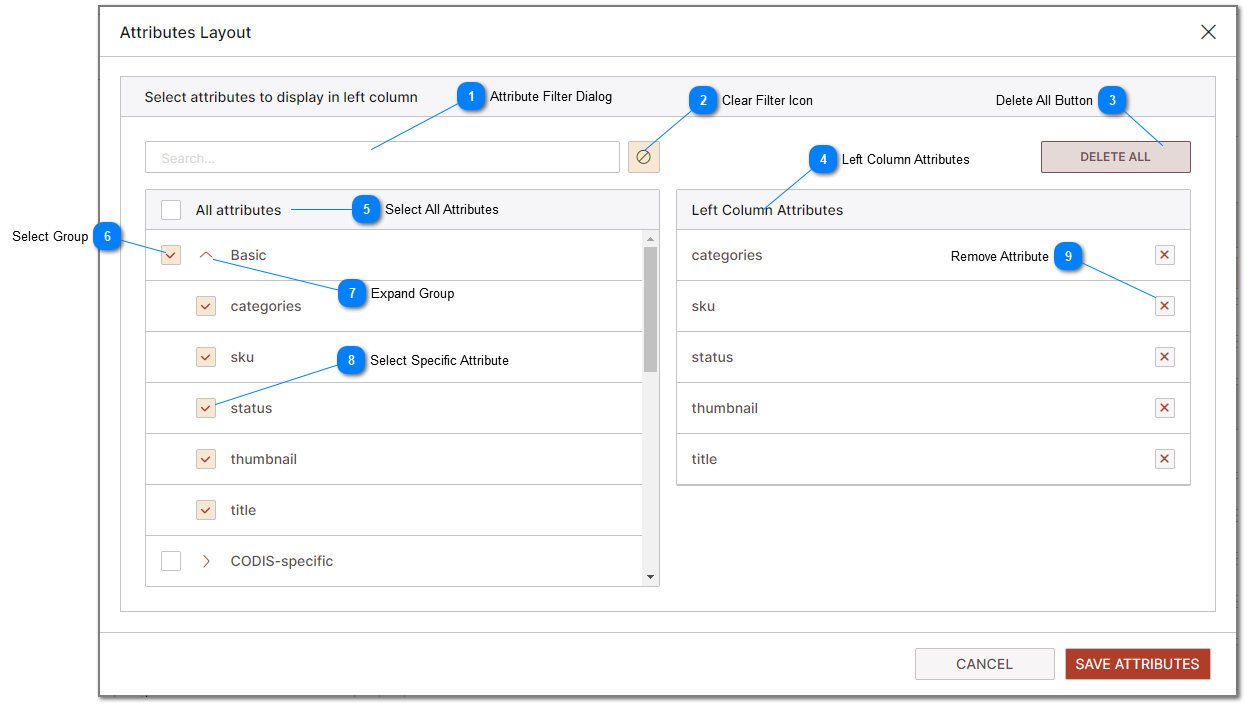The width and height of the screenshot is (1247, 706).
Task: Uncheck the status attribute checkbox
Action: click(206, 408)
